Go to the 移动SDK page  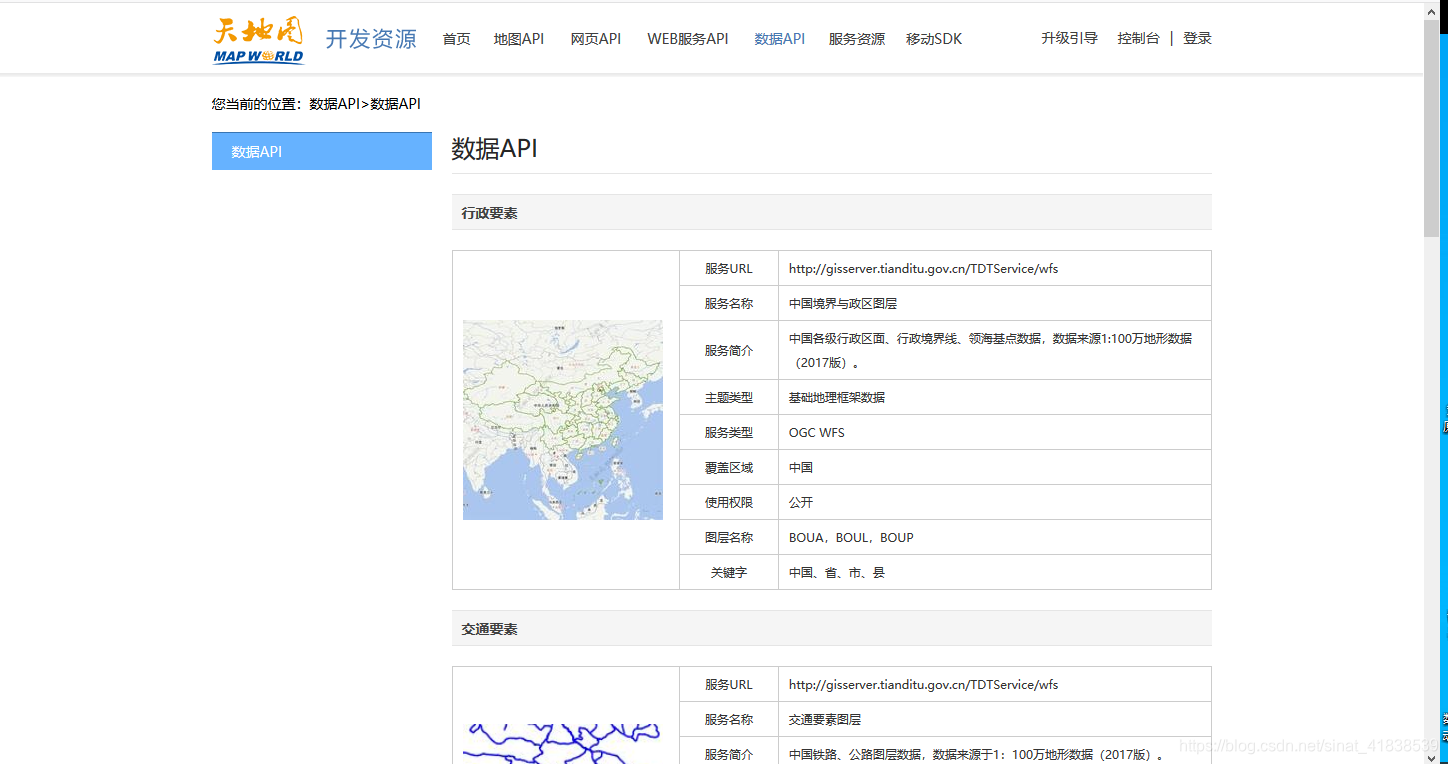click(x=933, y=39)
